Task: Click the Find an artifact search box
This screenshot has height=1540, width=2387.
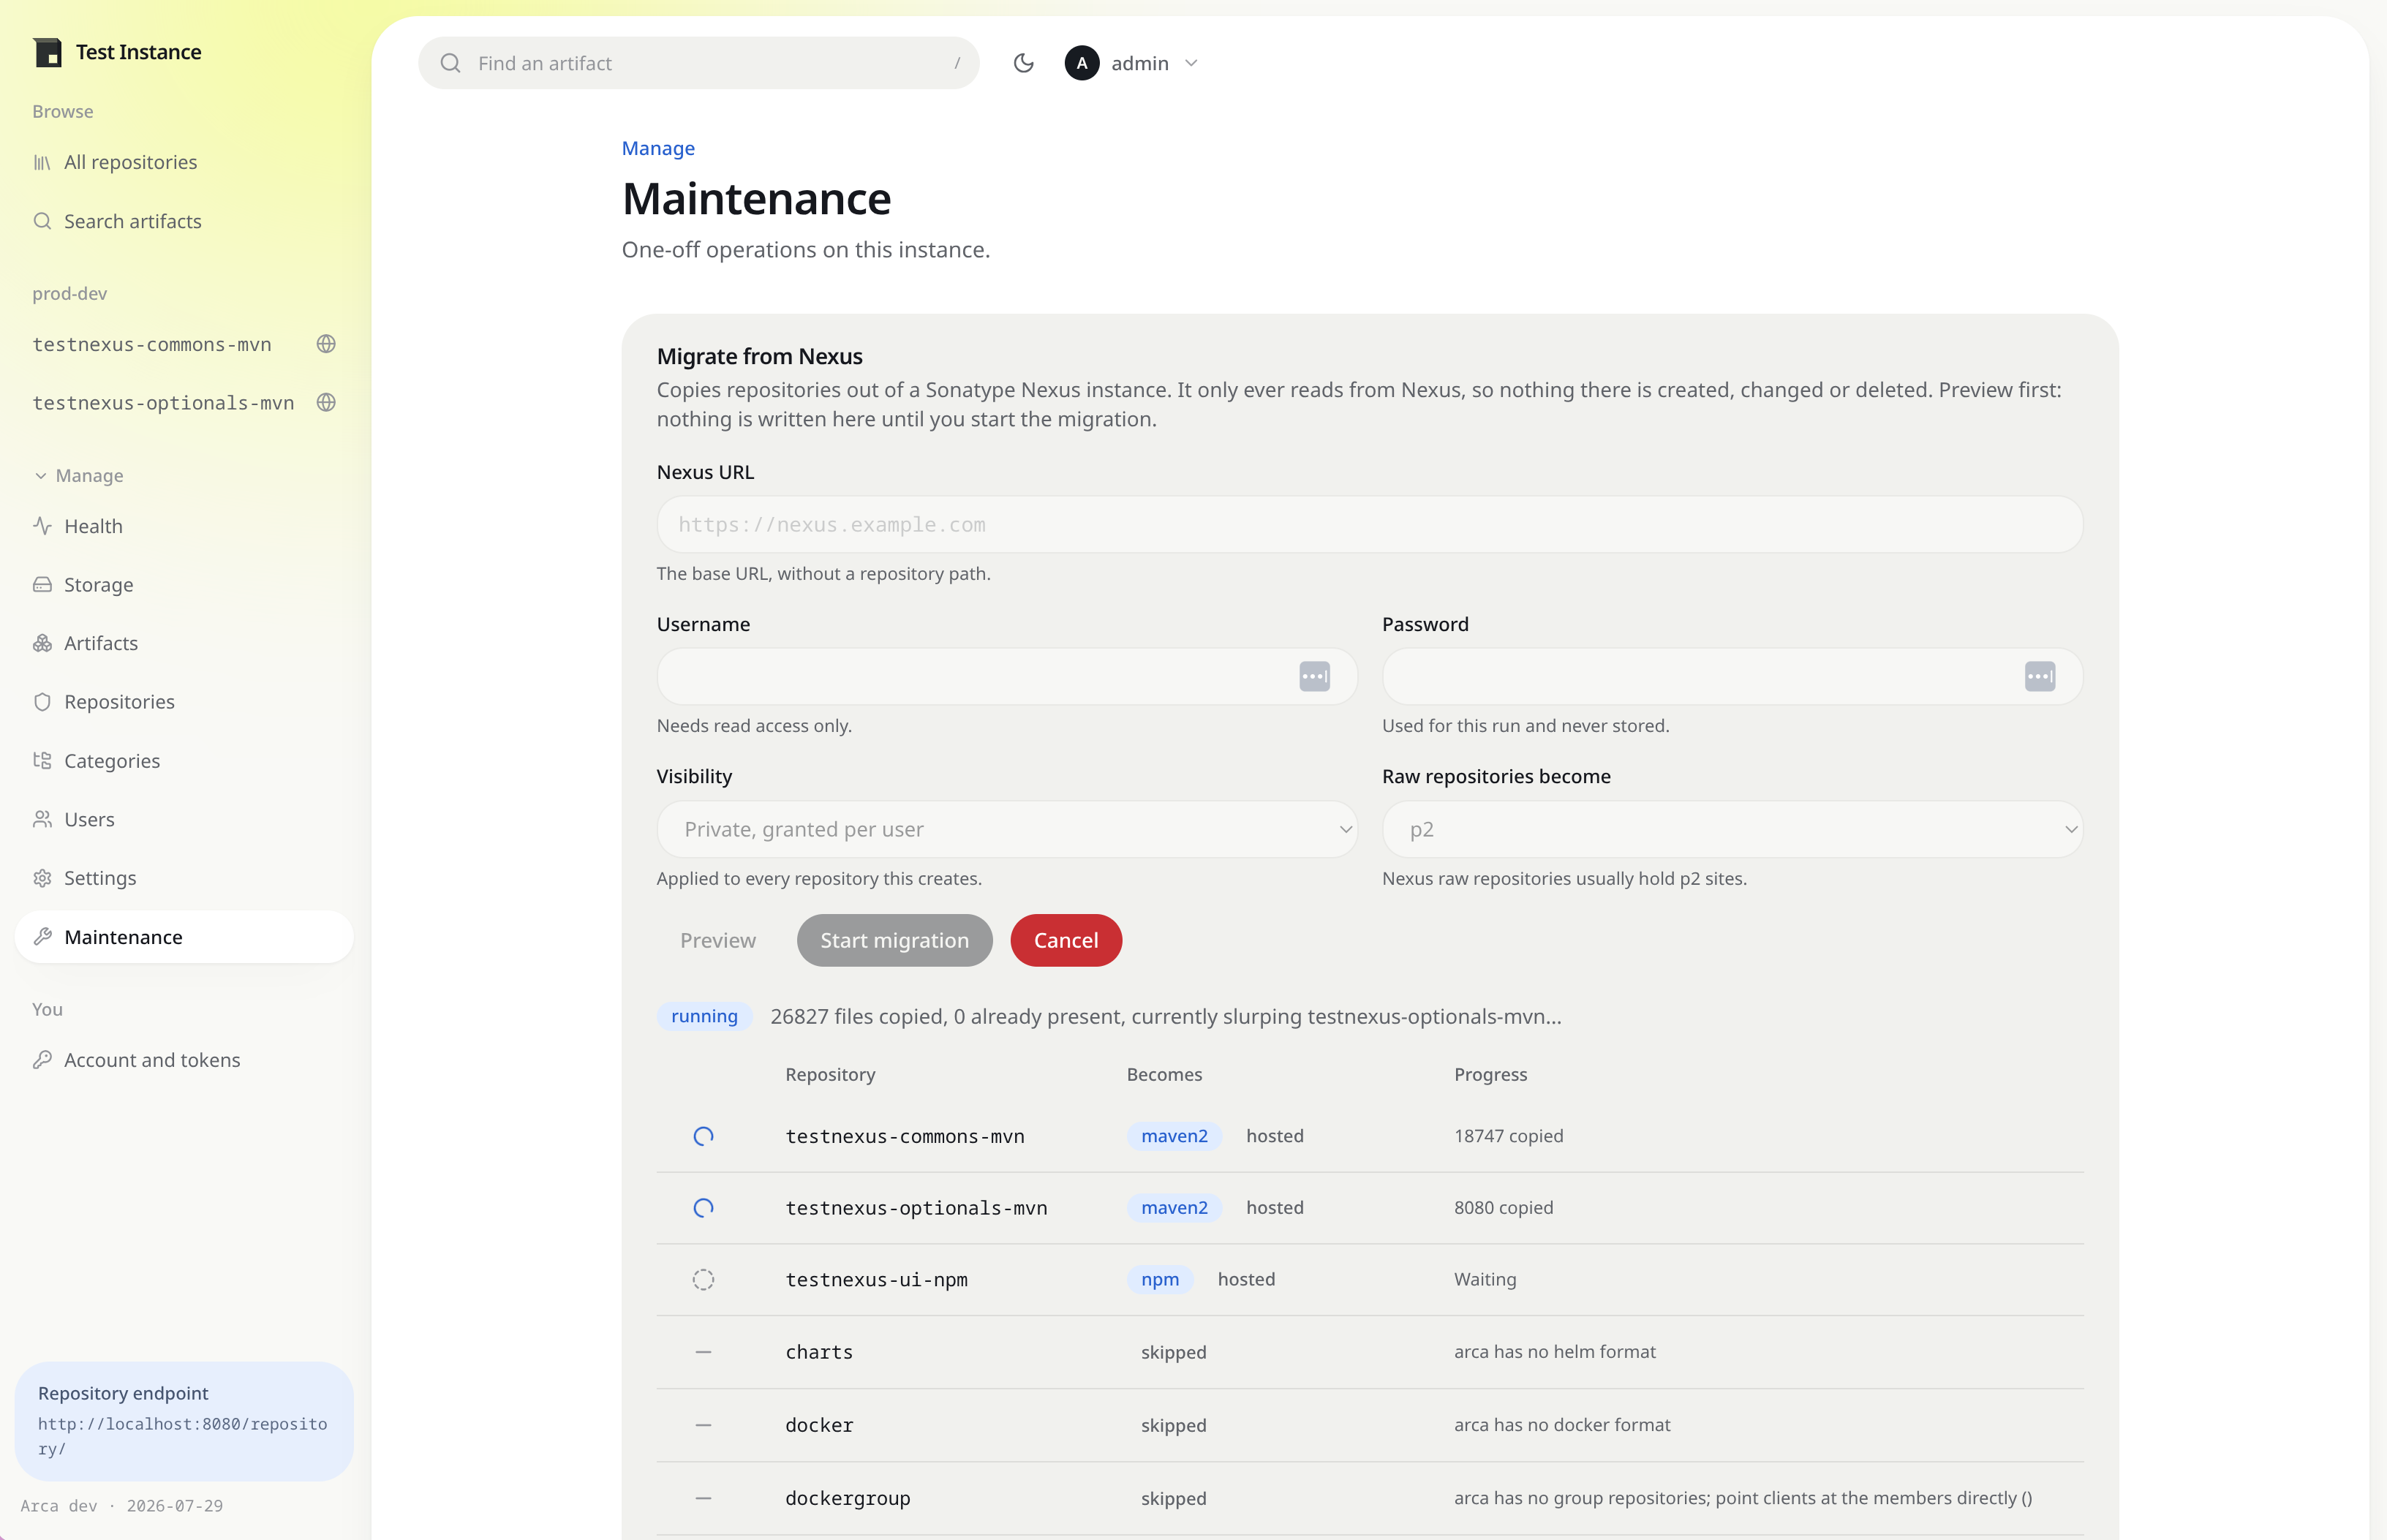Action: pos(699,63)
